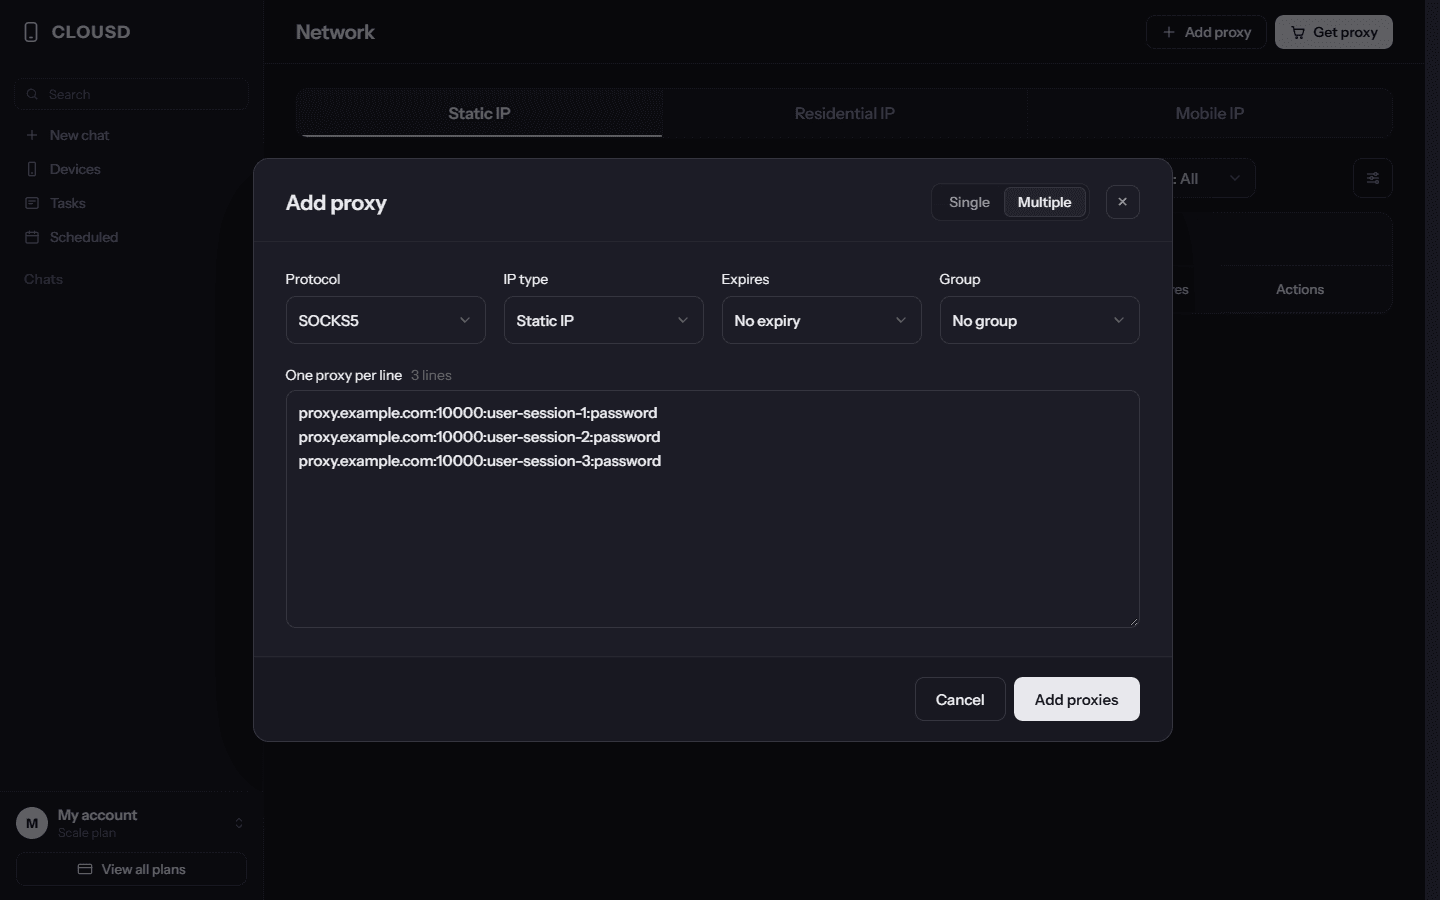The height and width of the screenshot is (900, 1440).
Task: Select Multiple proxy mode
Action: 1045,202
